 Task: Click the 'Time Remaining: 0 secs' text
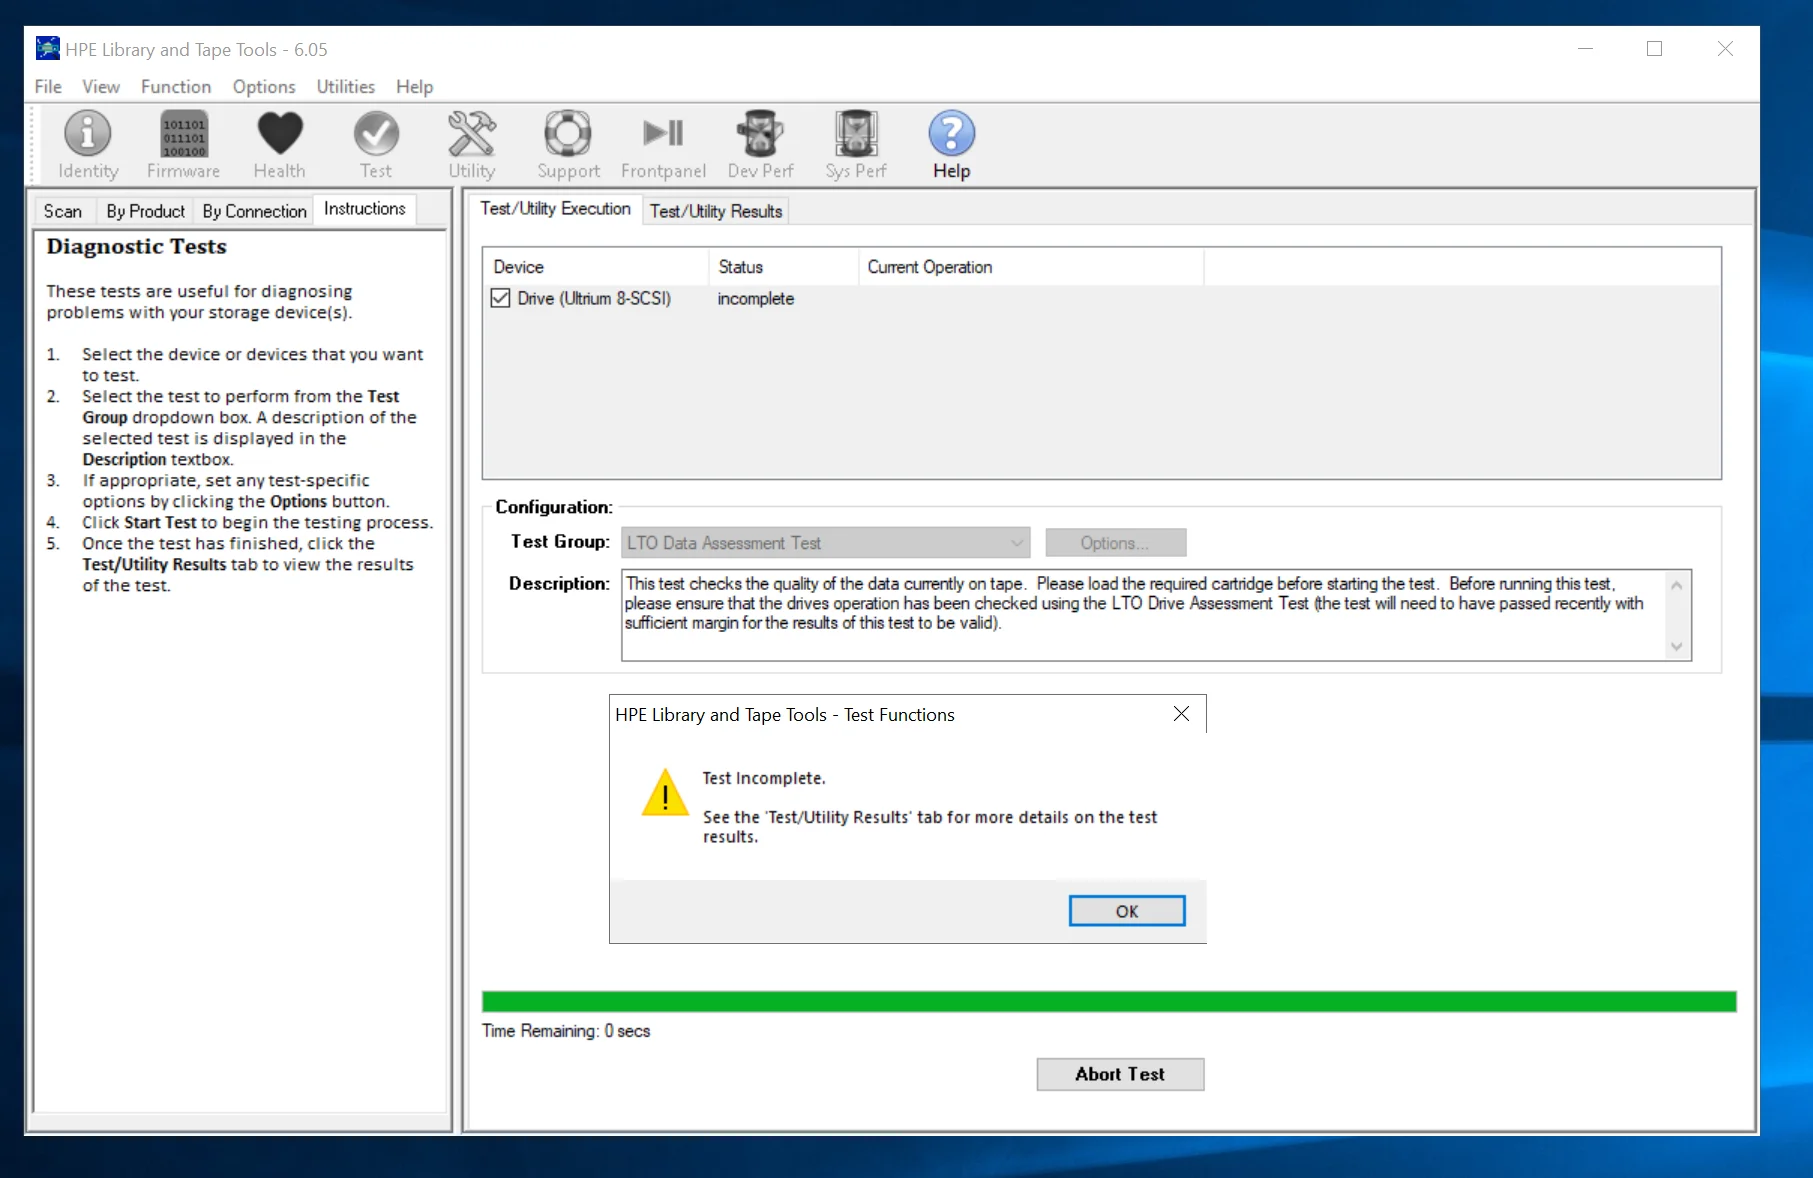click(x=566, y=1031)
